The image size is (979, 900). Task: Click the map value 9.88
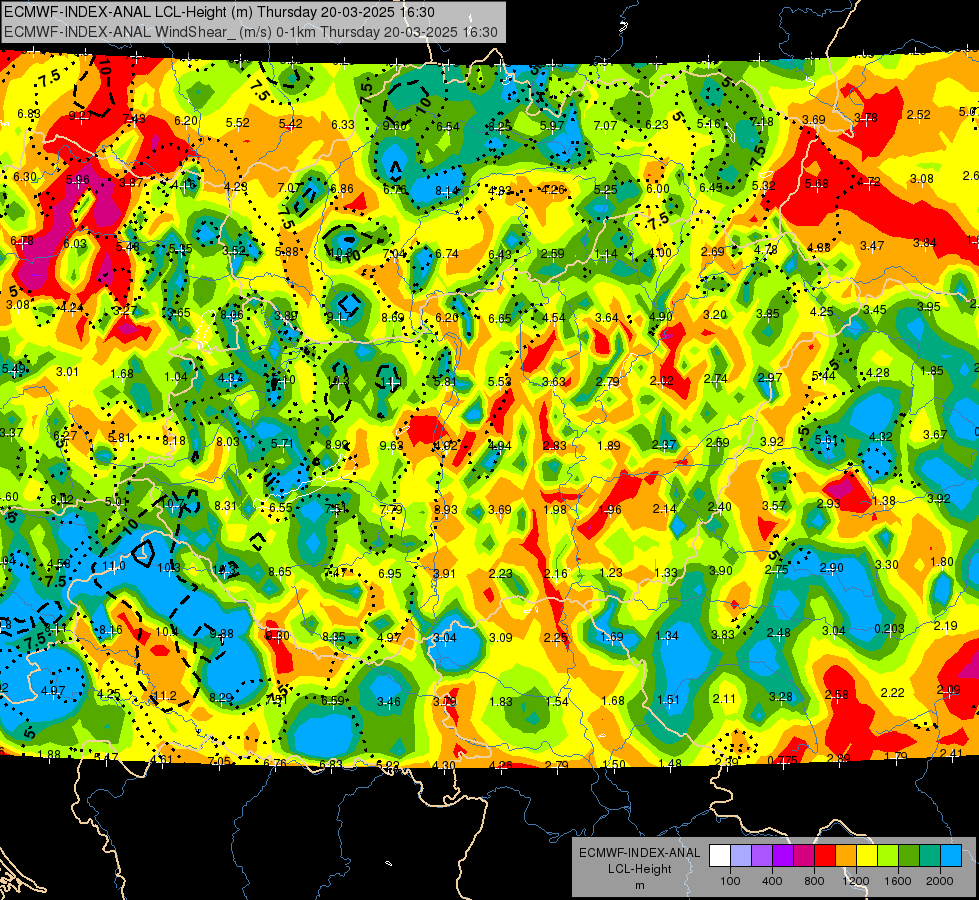(x=221, y=633)
